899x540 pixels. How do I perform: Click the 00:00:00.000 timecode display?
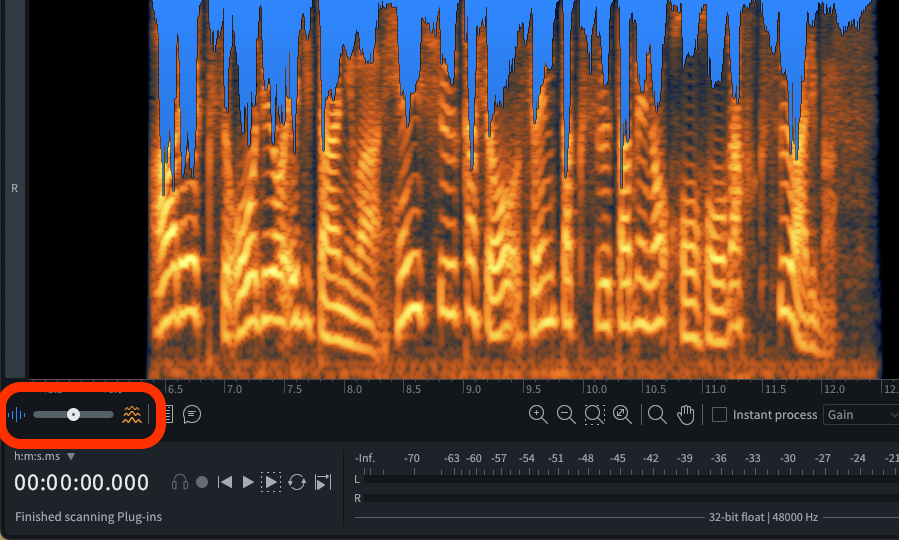[82, 483]
